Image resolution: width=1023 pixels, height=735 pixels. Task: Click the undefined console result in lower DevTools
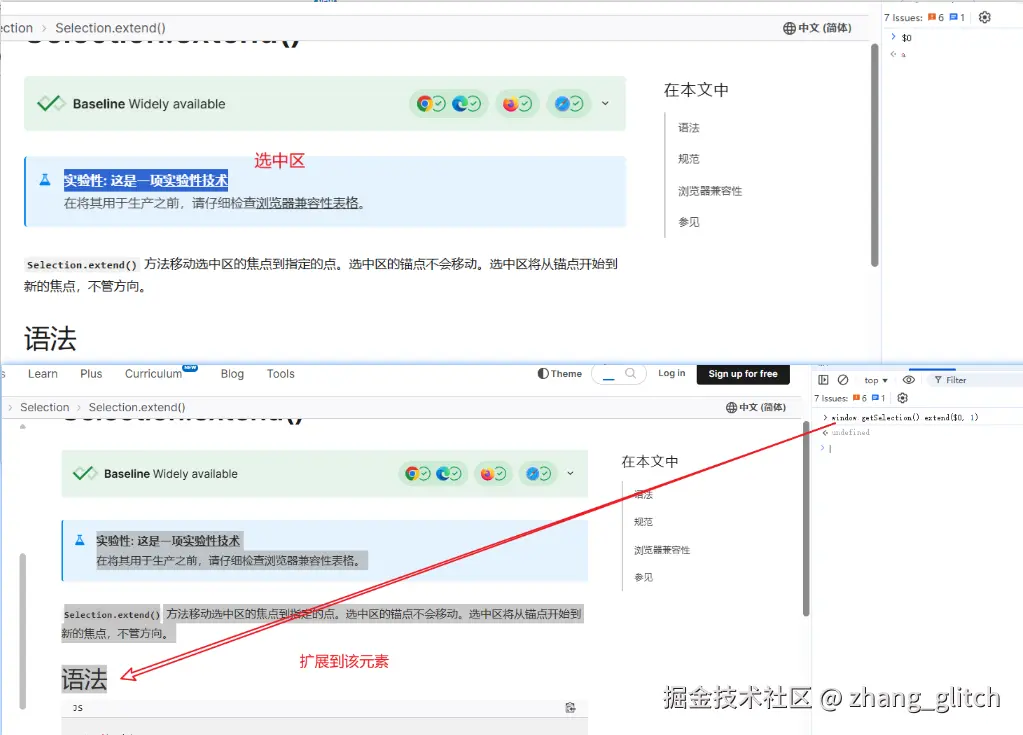(850, 432)
